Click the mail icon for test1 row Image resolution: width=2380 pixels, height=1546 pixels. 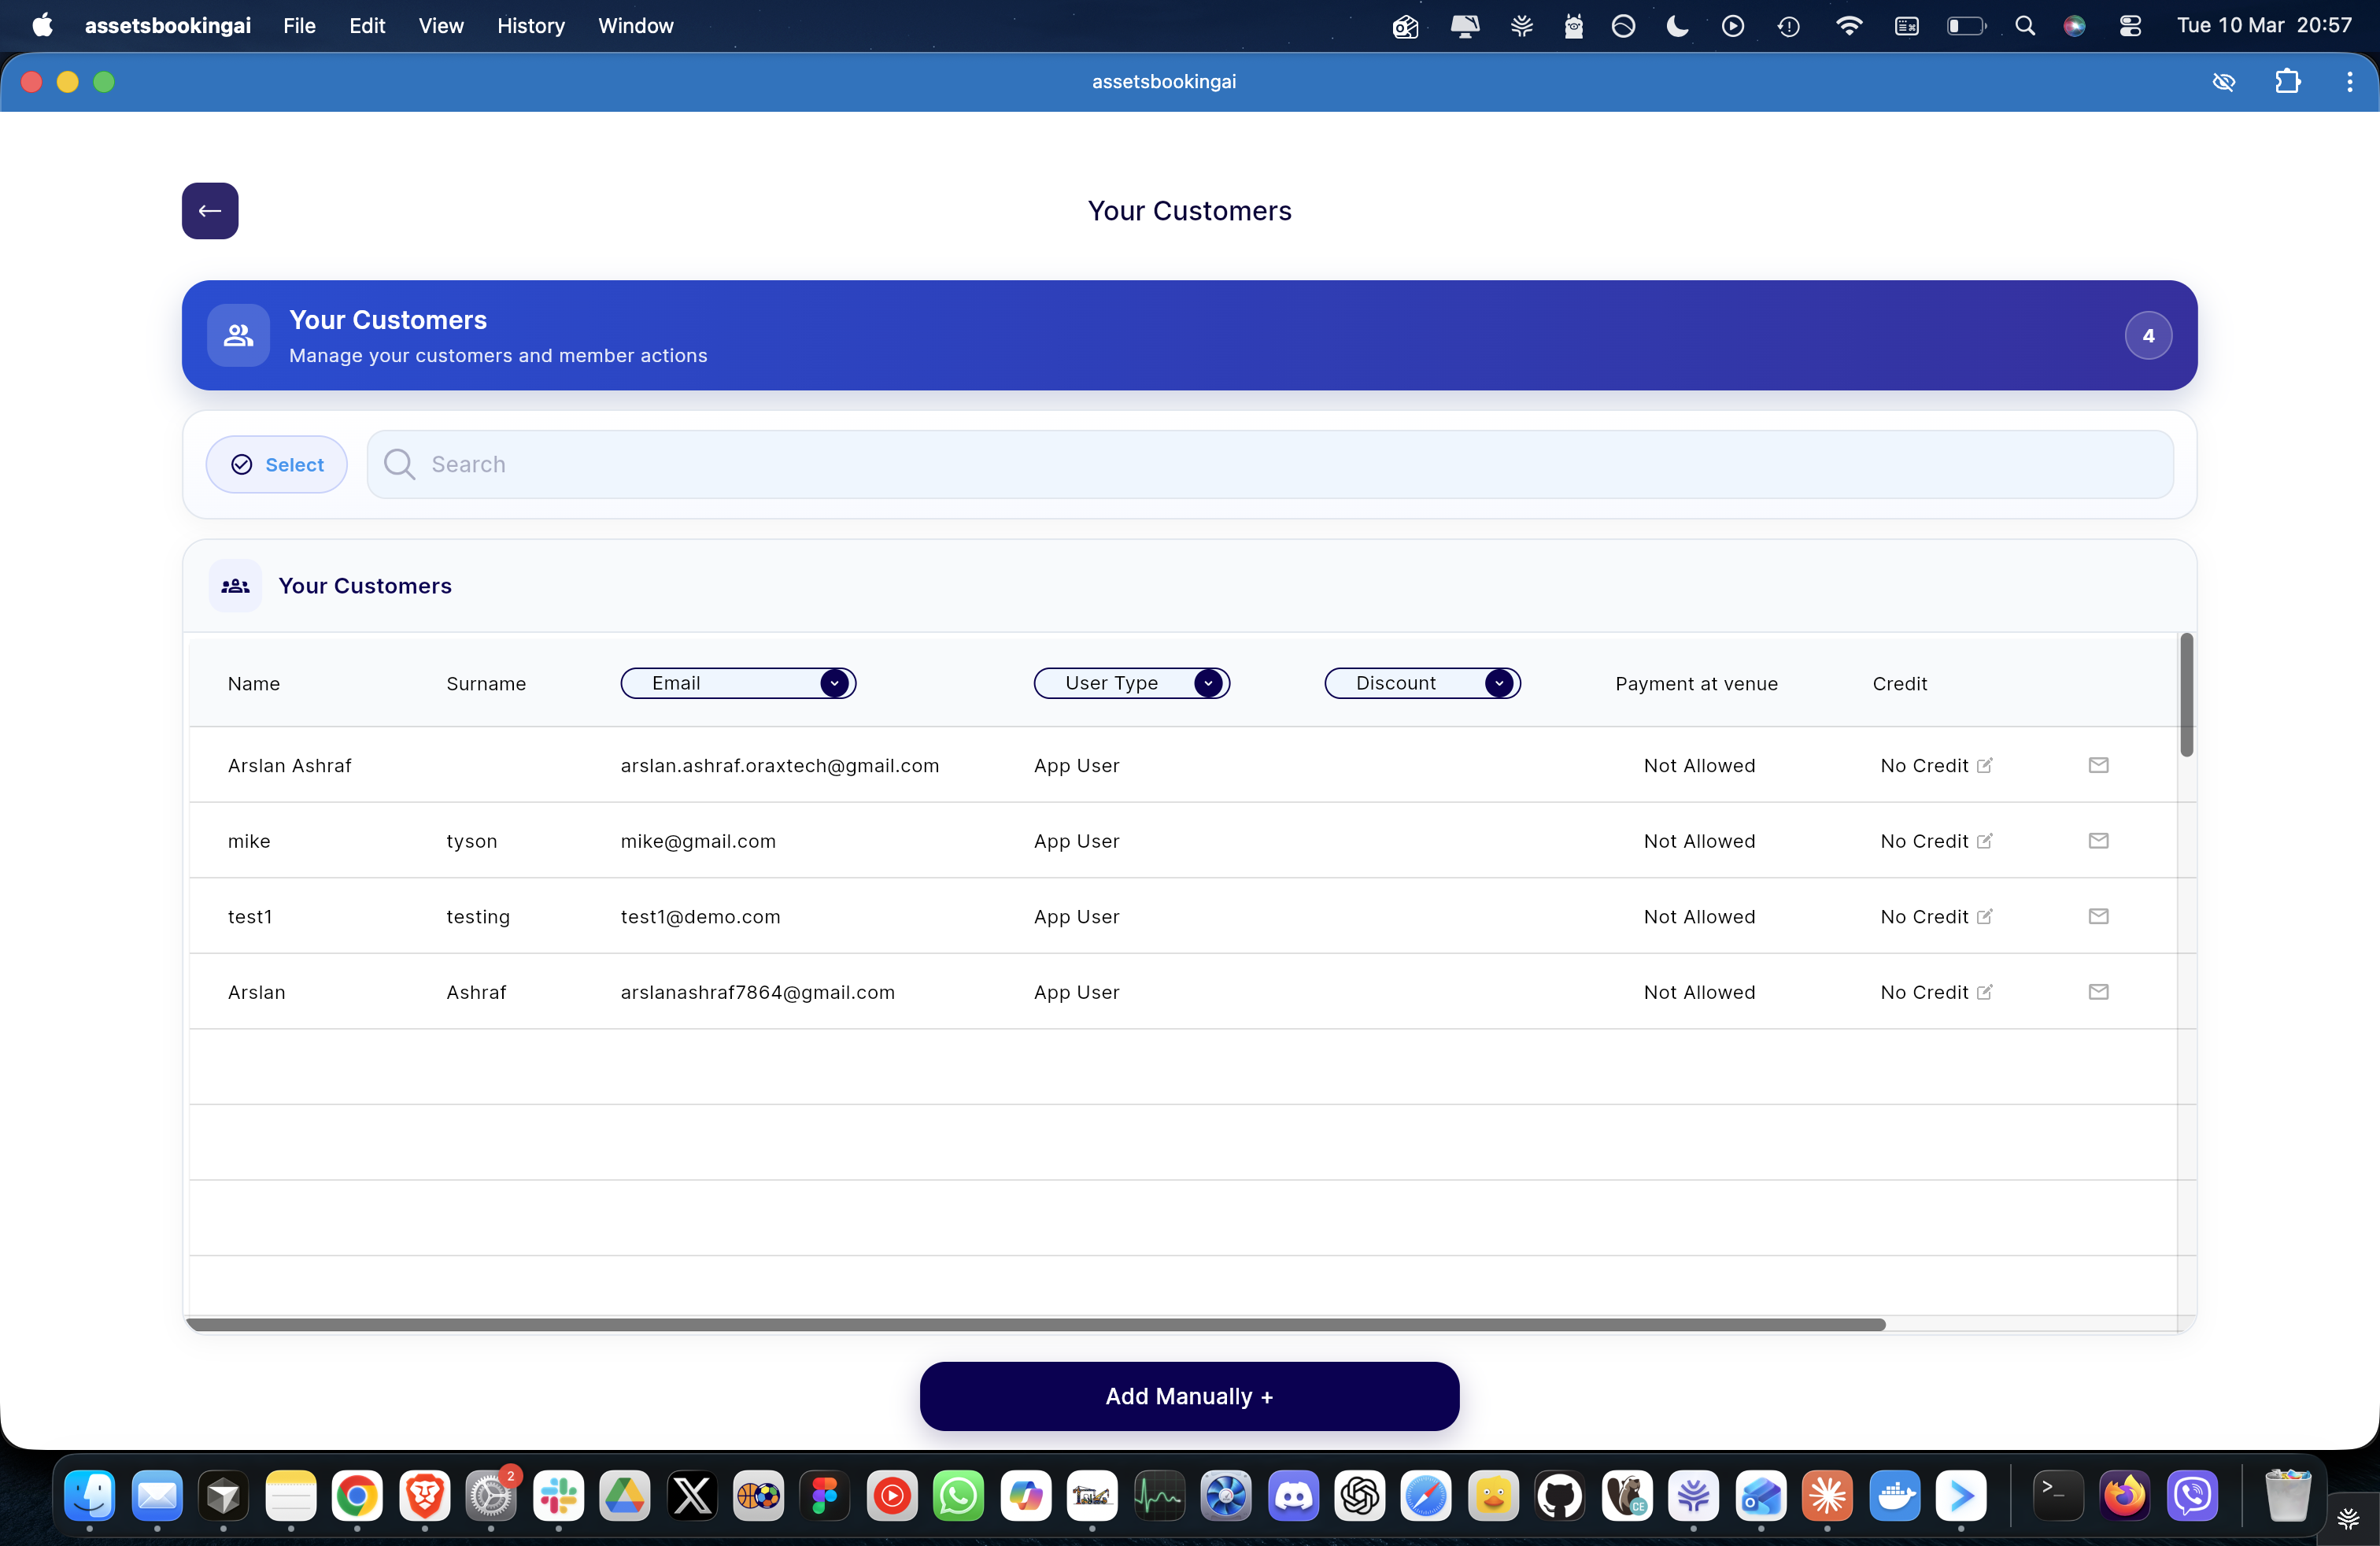coord(2098,916)
